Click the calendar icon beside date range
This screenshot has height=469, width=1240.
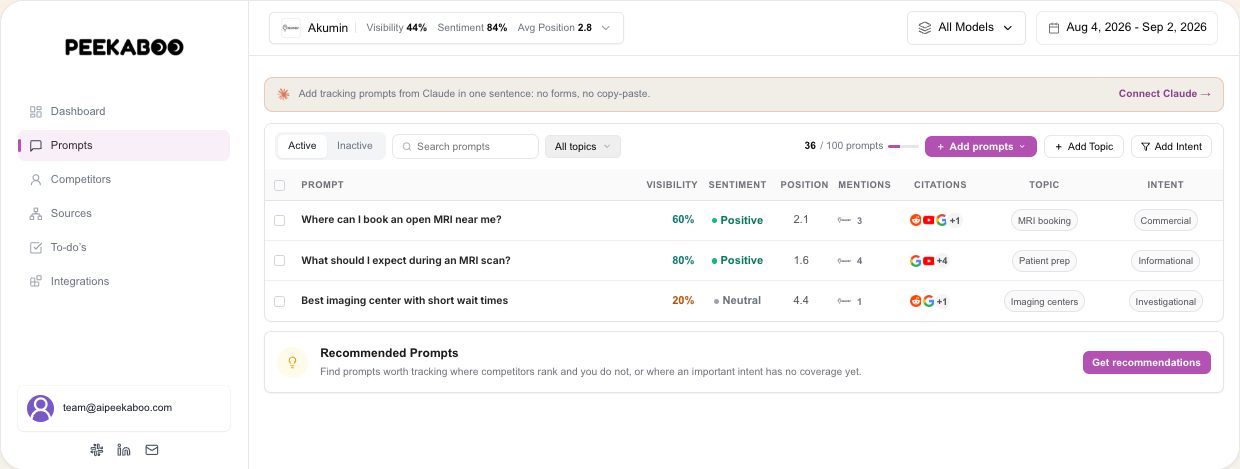click(1053, 28)
